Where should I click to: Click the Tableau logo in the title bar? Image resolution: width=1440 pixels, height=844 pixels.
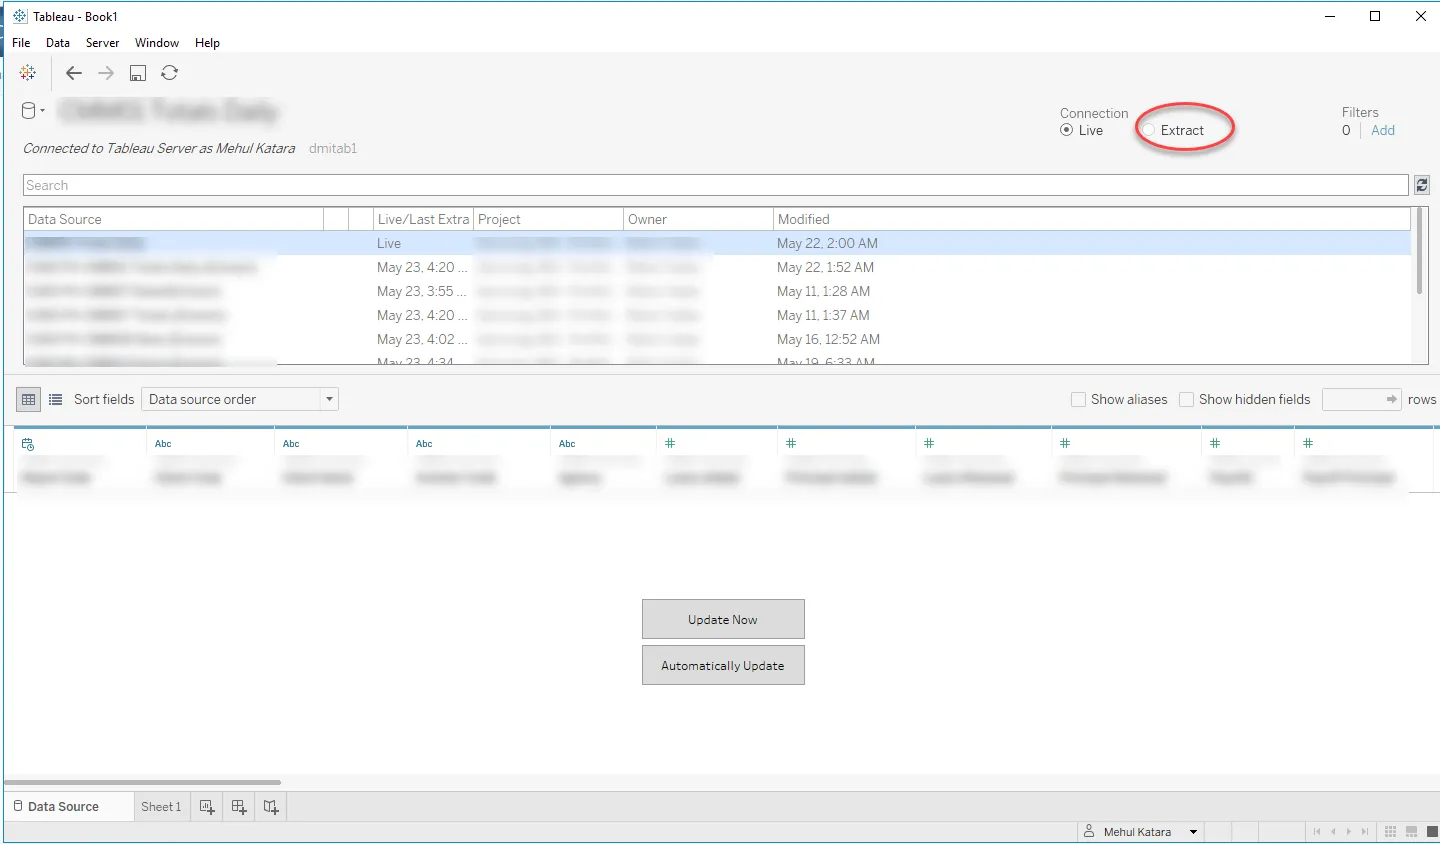pyautogui.click(x=20, y=16)
